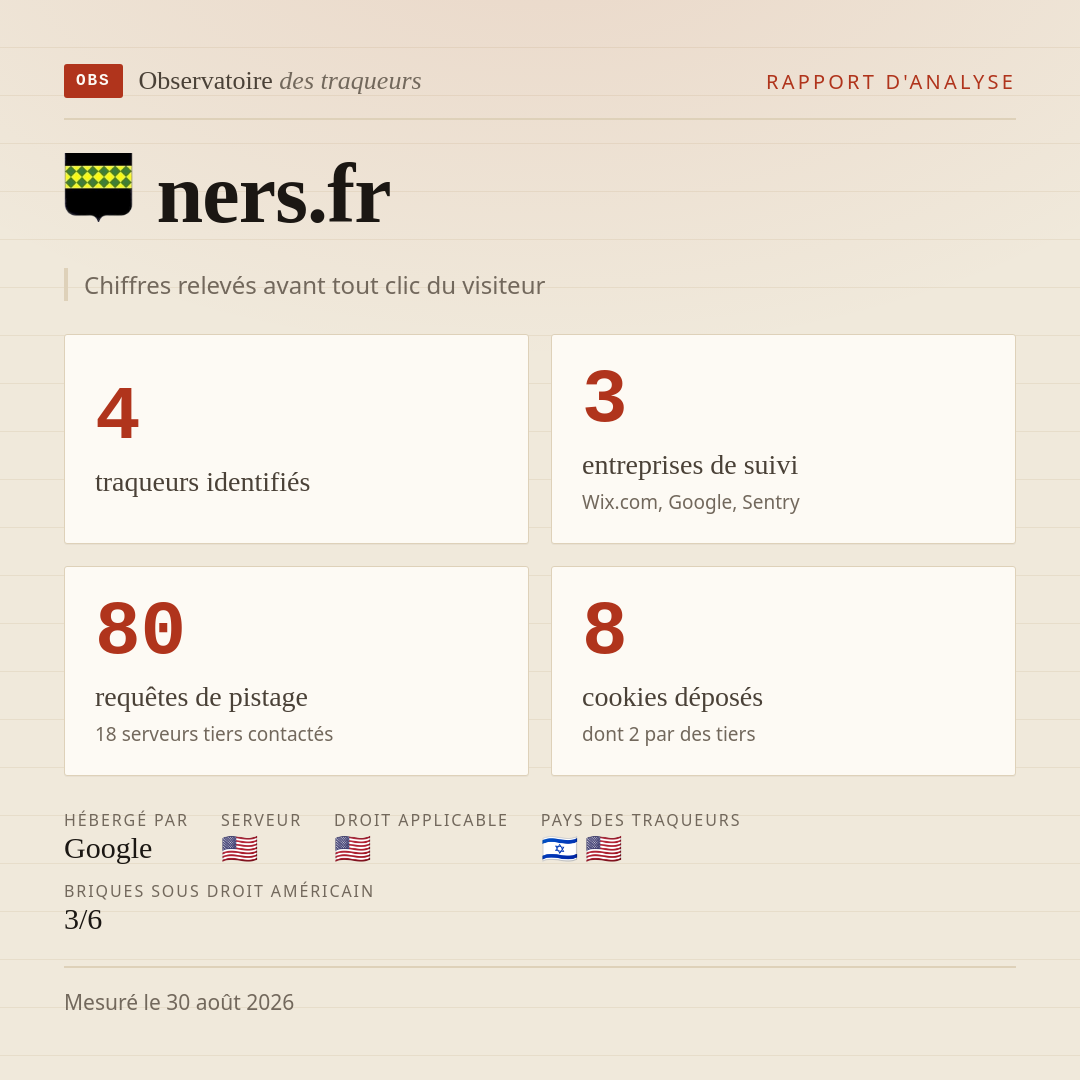Click the 'Briques sous droit américain' label
This screenshot has height=1080, width=1080.
click(219, 891)
